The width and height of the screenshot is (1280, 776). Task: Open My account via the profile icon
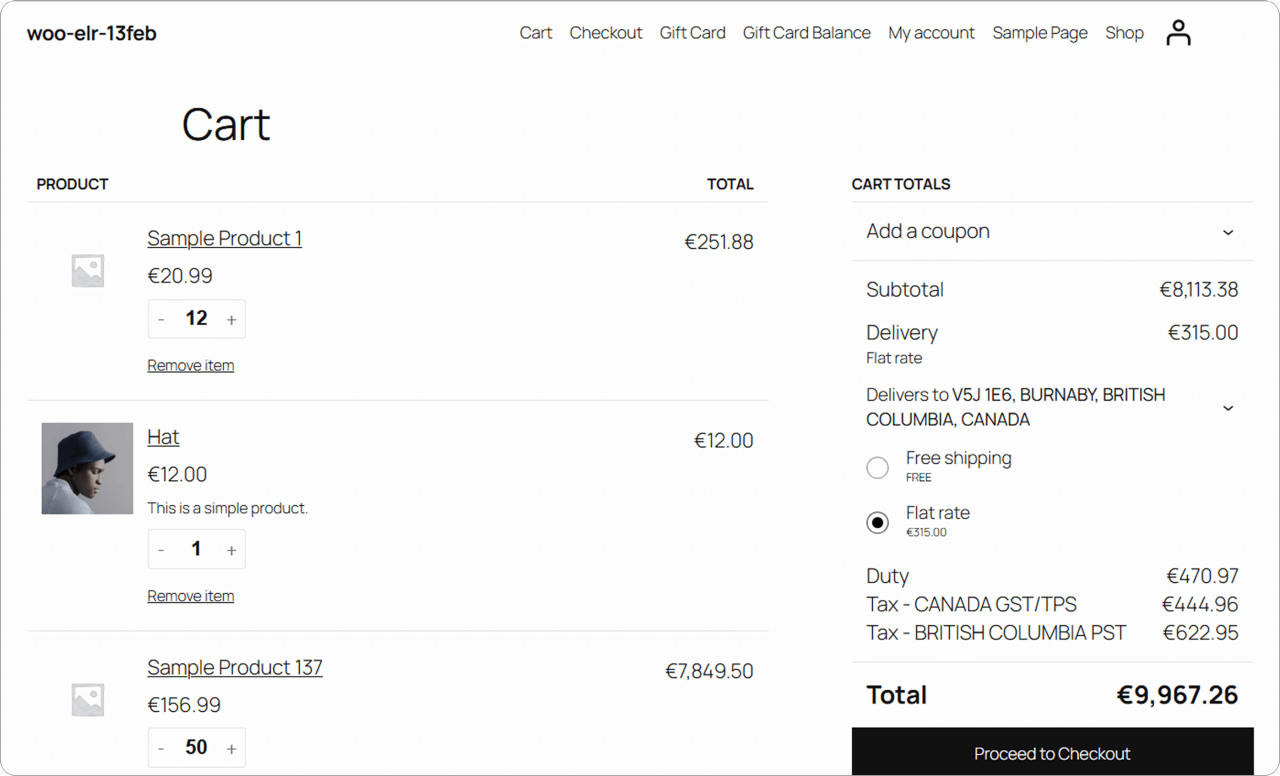(1178, 31)
